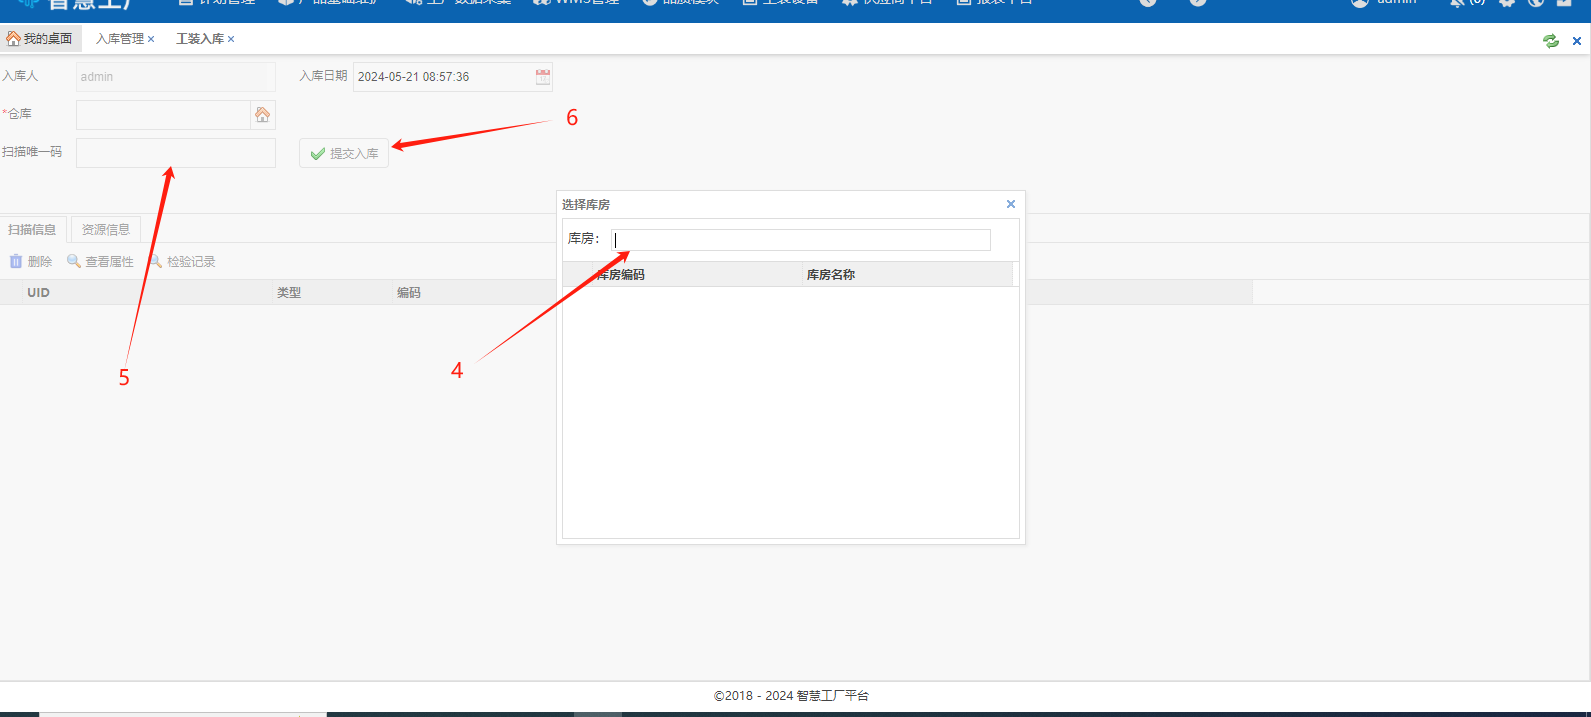Click the green refresh icon in tab bar

[x=1550, y=41]
